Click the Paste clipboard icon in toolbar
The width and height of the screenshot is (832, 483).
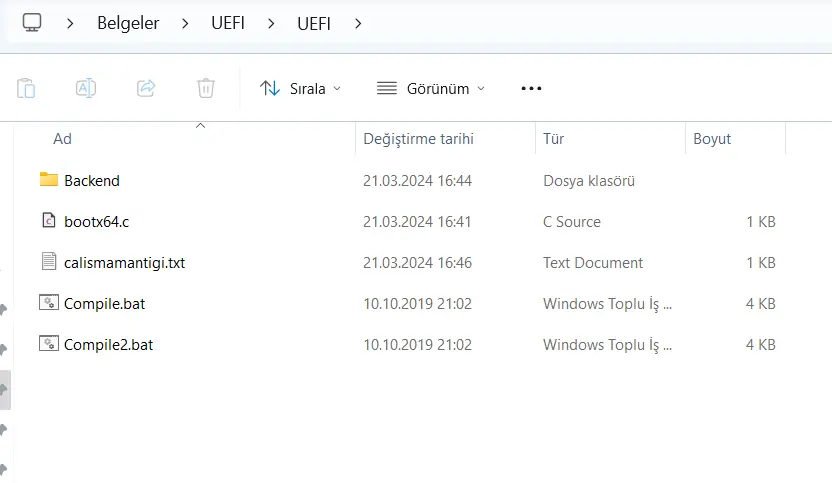pyautogui.click(x=26, y=88)
